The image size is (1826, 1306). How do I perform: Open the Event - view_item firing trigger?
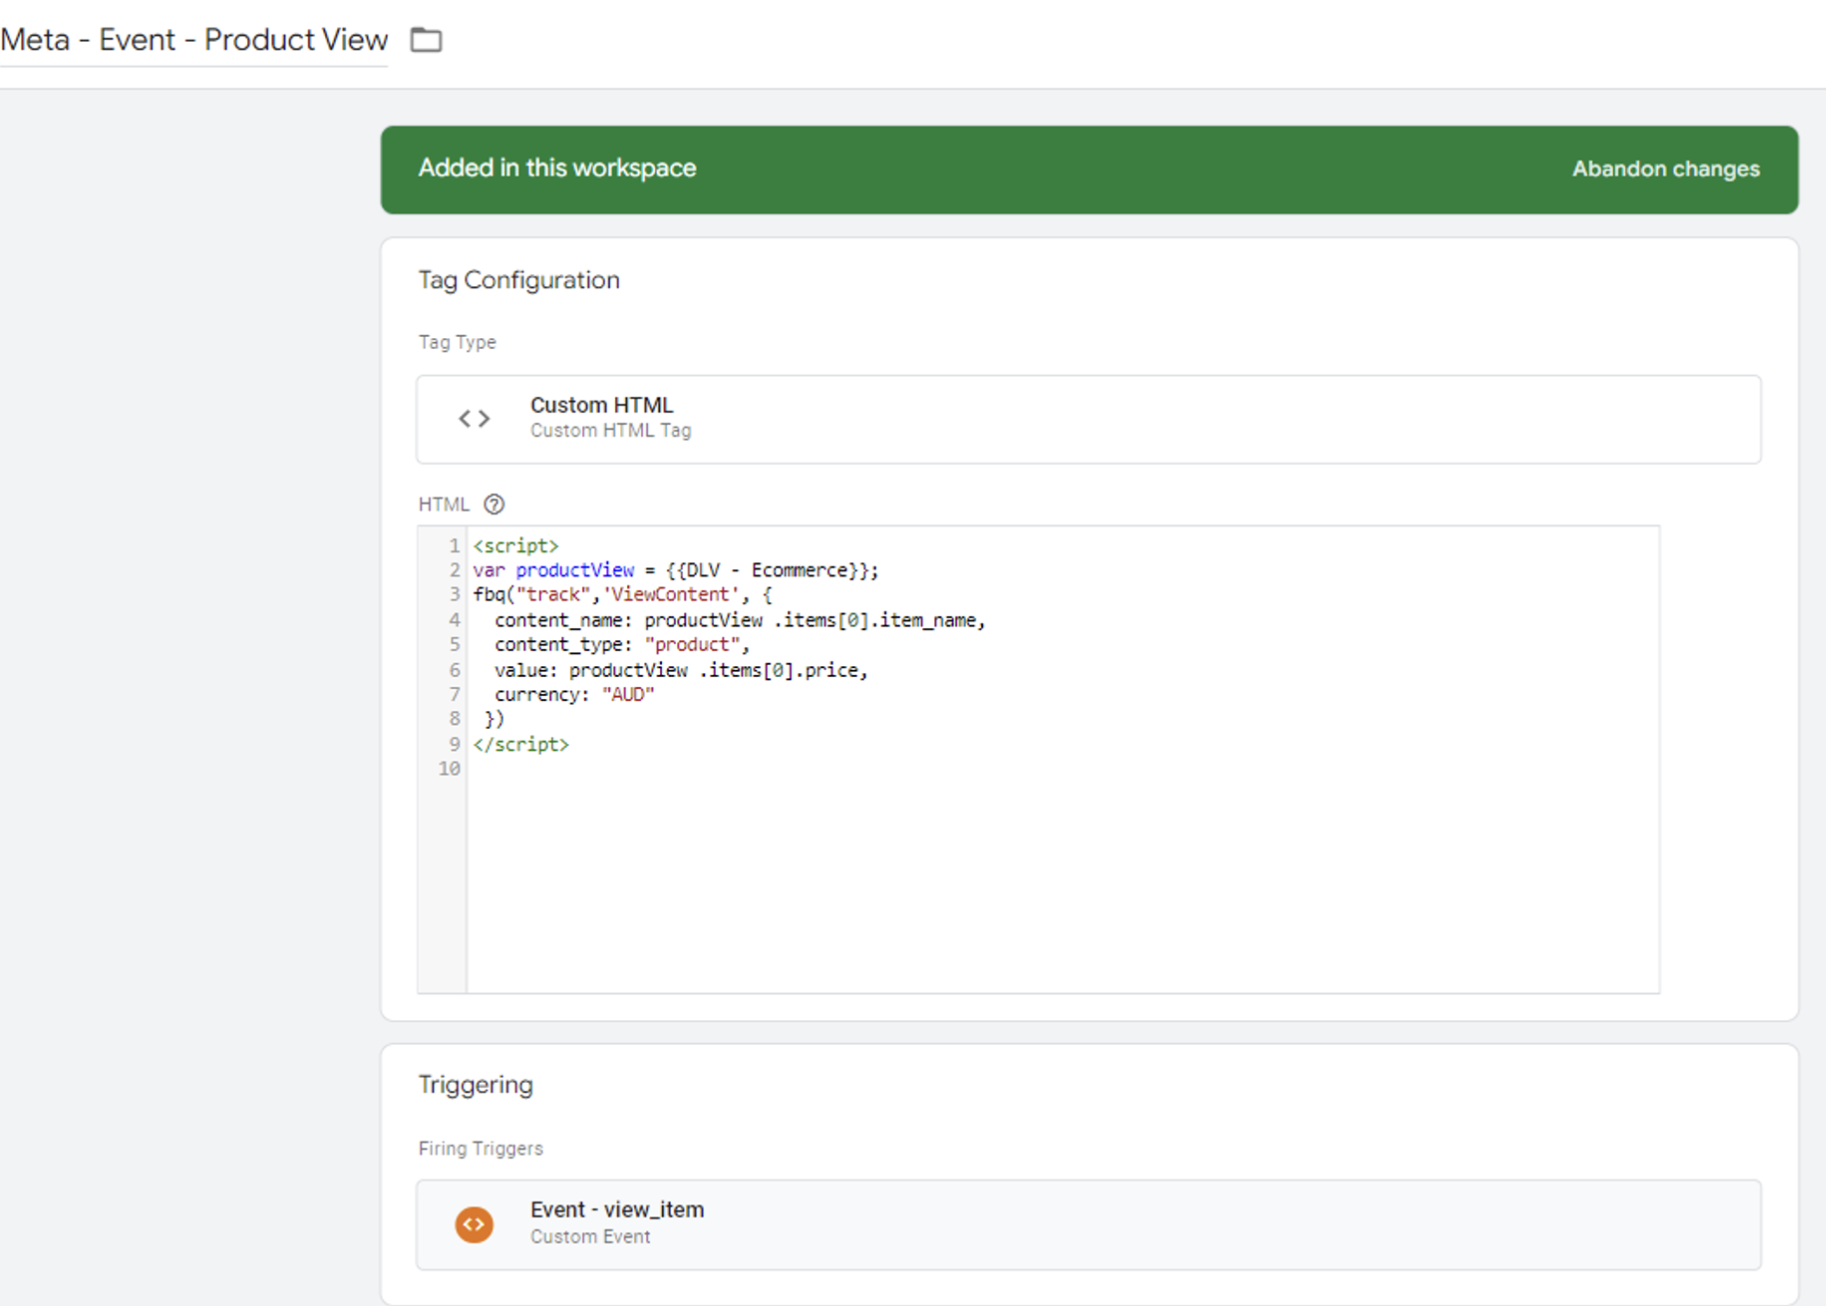pyautogui.click(x=1088, y=1224)
